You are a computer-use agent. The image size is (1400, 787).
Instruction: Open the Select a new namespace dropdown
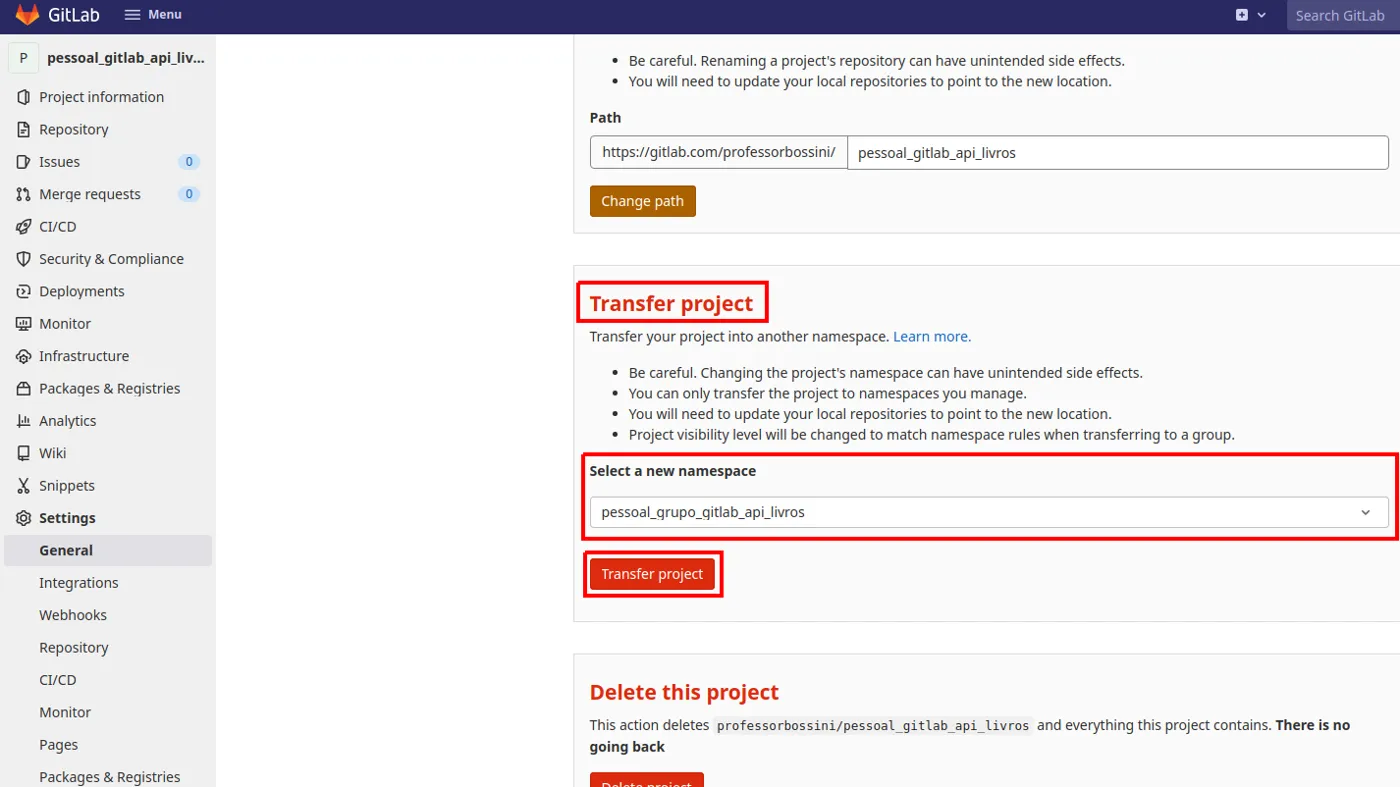989,512
